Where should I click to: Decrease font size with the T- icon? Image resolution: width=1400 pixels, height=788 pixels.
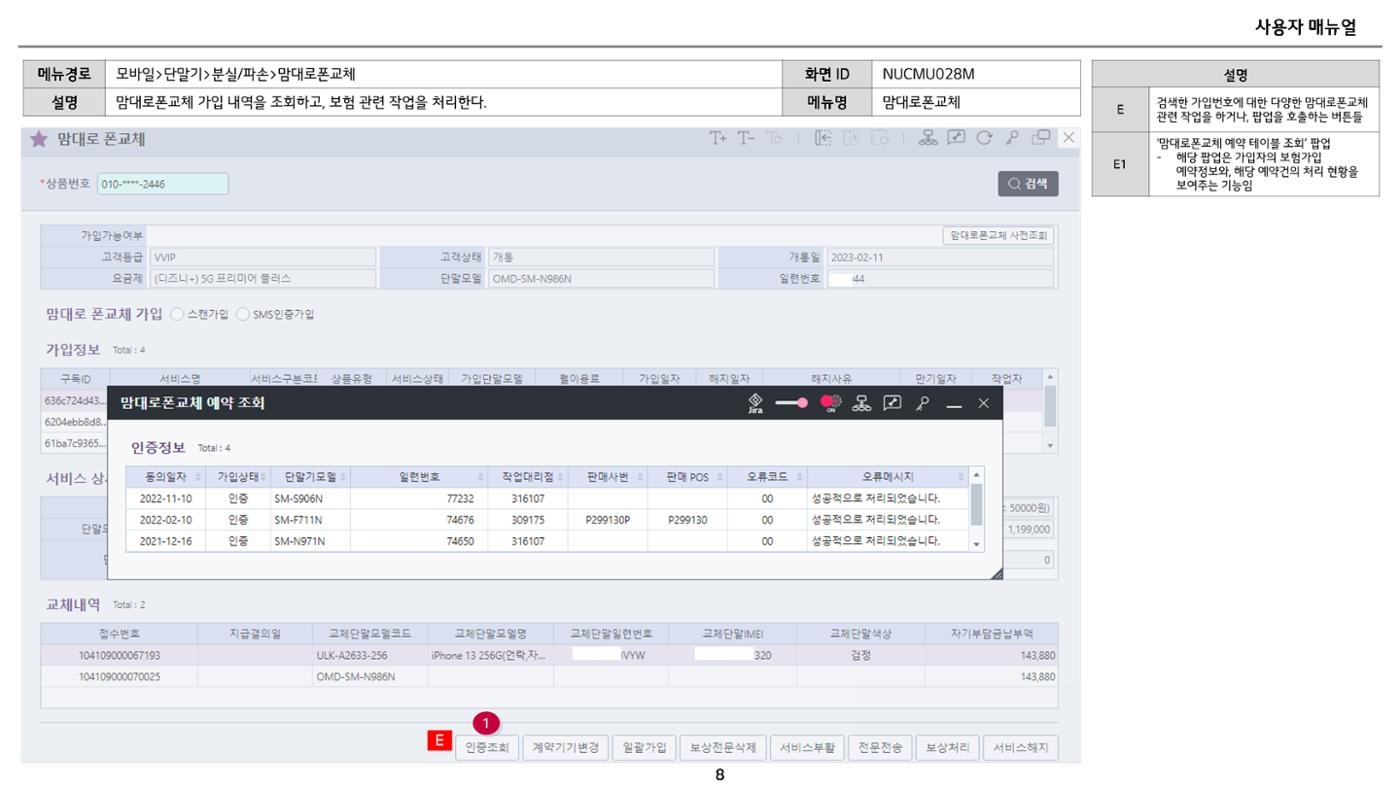click(x=746, y=139)
